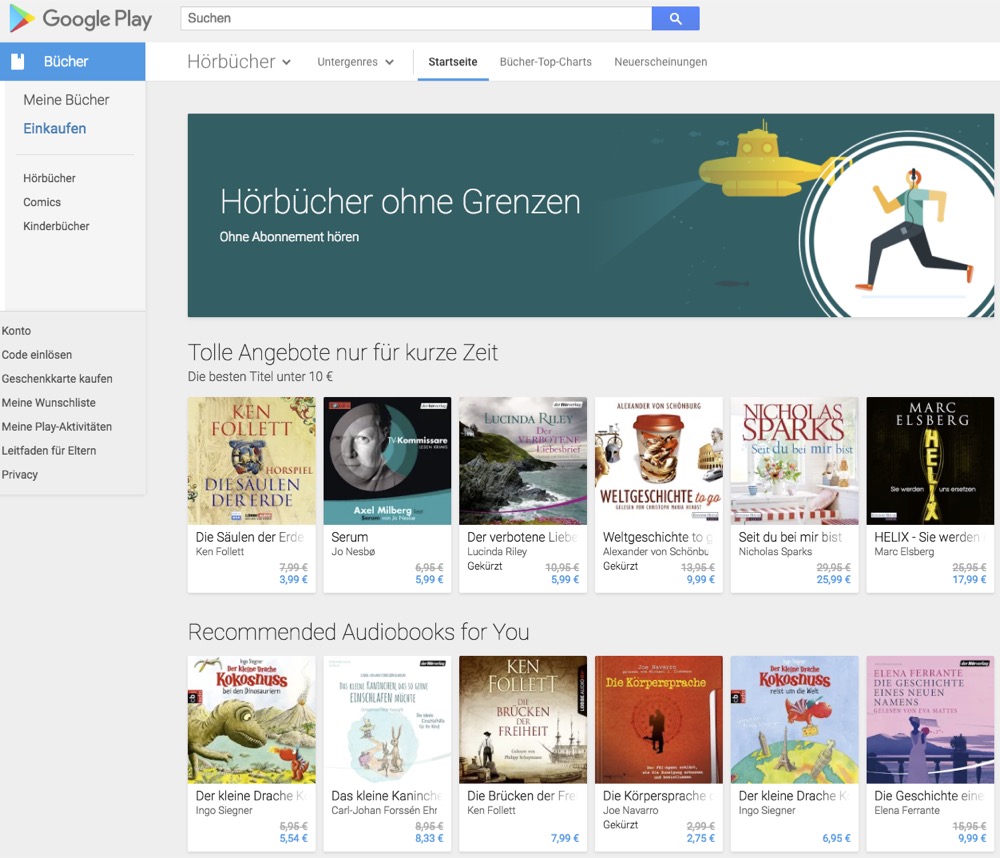Go to Kinderbücher category
Screen dimensions: 1000x858
[x=56, y=226]
